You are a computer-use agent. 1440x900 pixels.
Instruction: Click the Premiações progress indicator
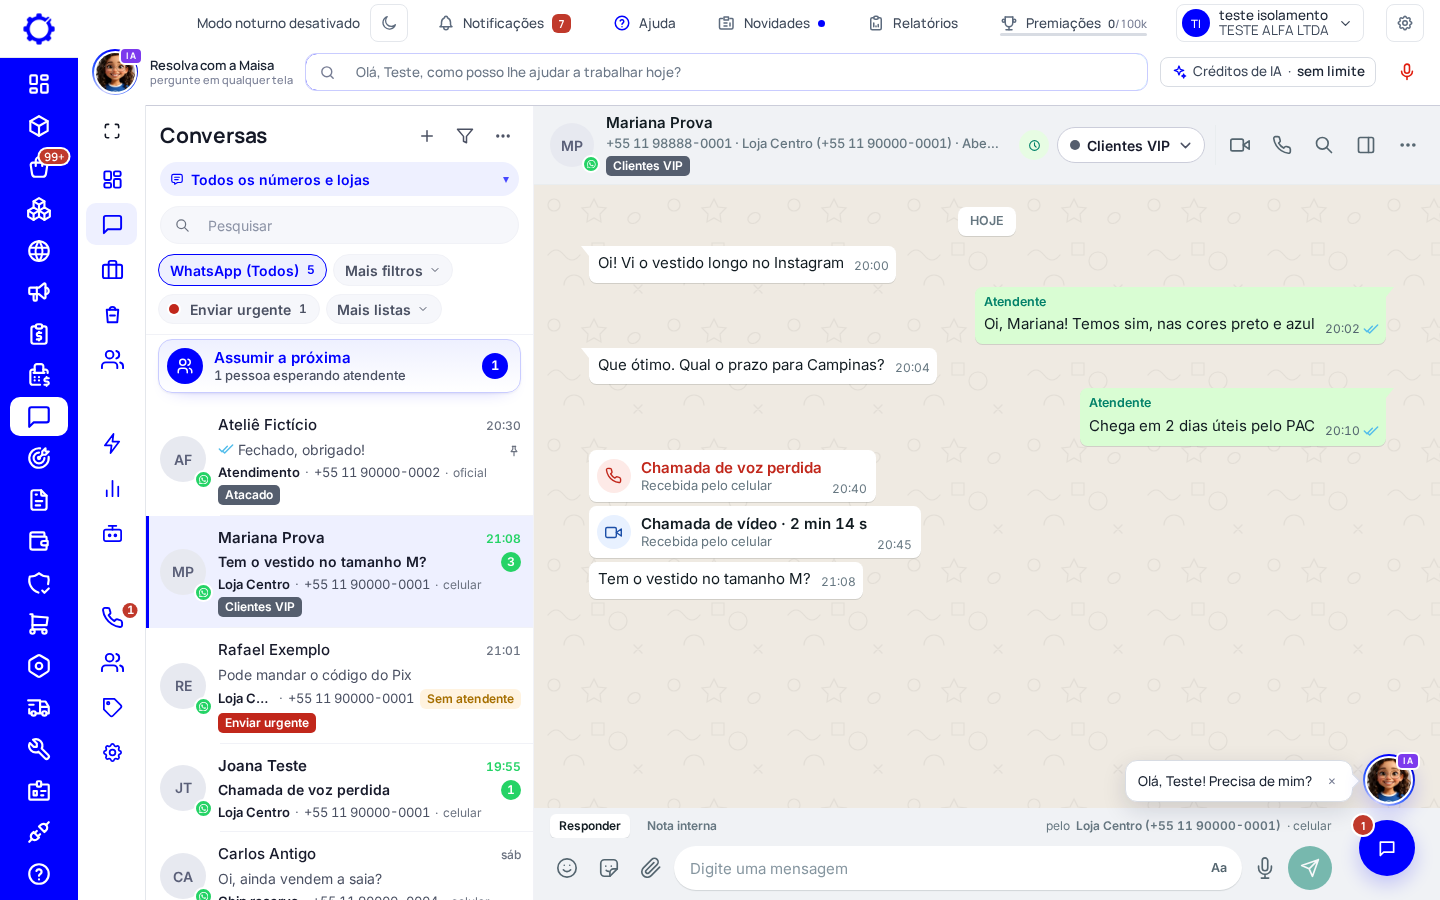(1074, 23)
